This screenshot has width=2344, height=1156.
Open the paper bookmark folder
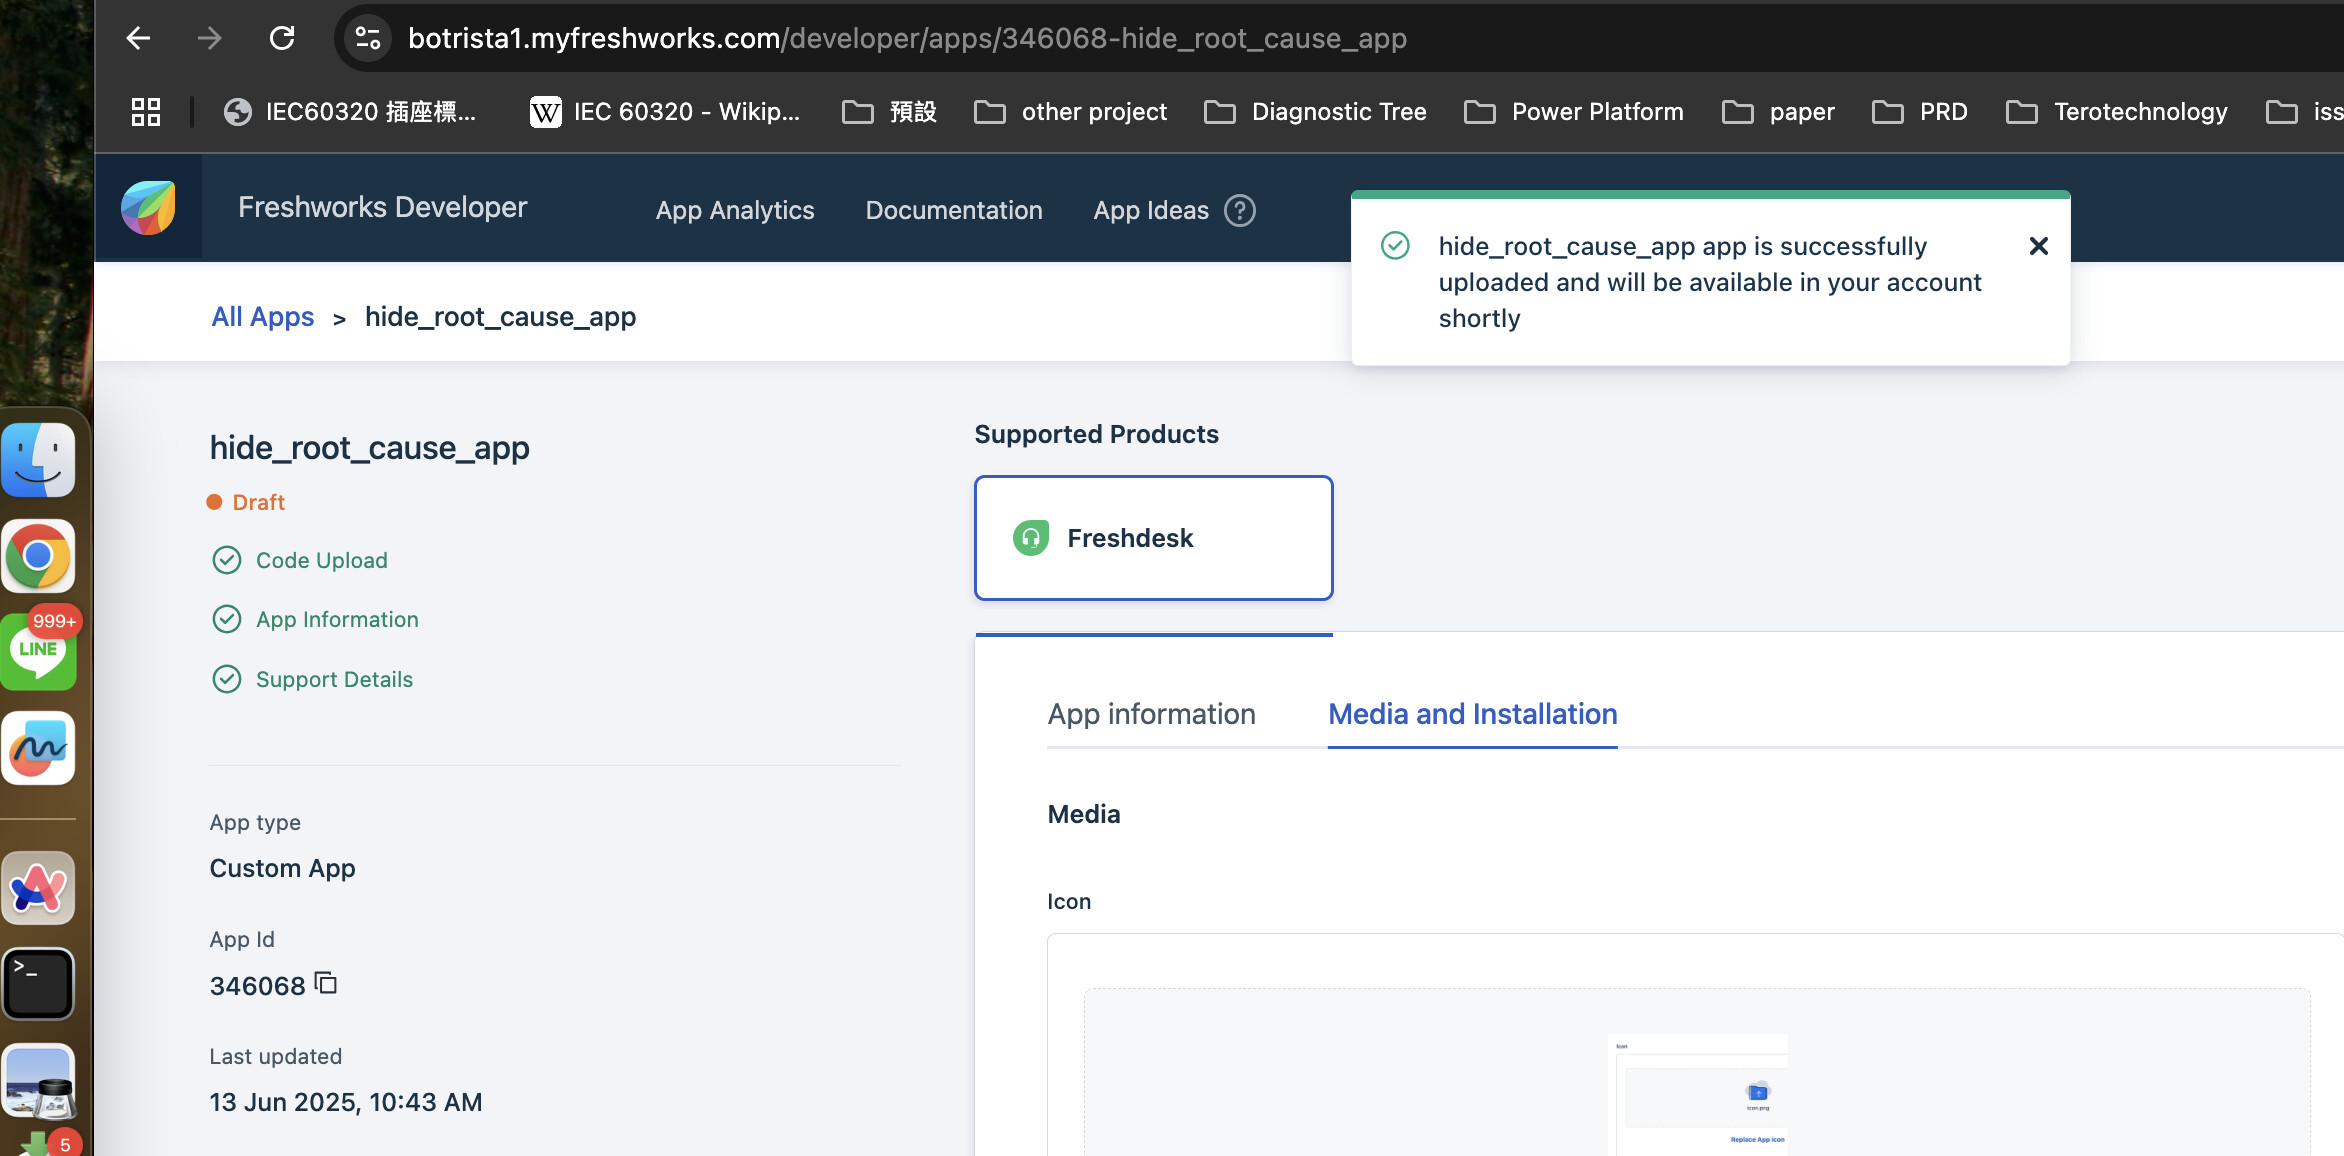(x=1778, y=111)
